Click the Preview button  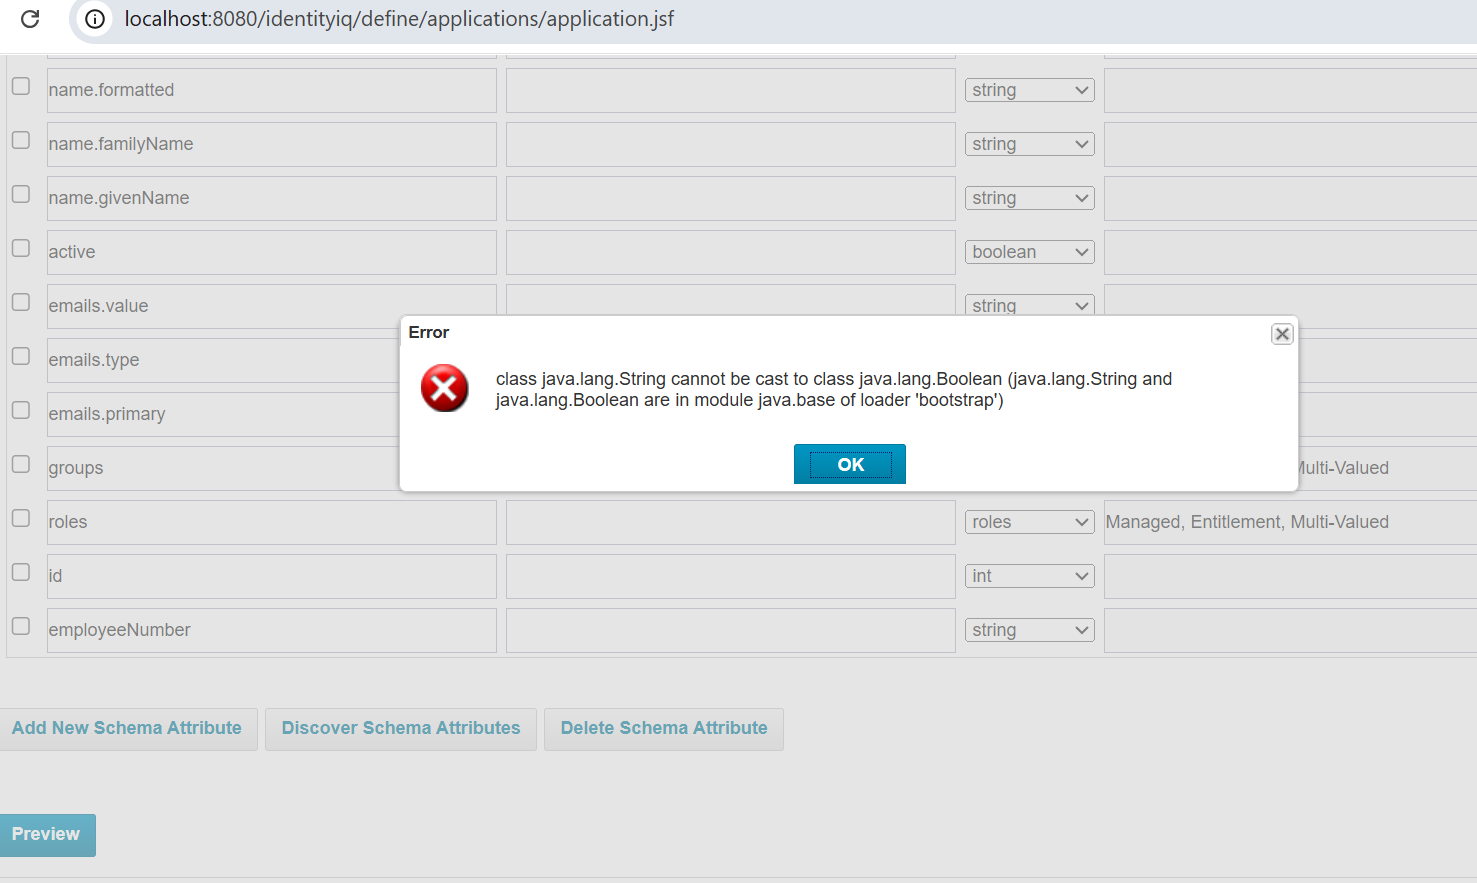pos(46,835)
